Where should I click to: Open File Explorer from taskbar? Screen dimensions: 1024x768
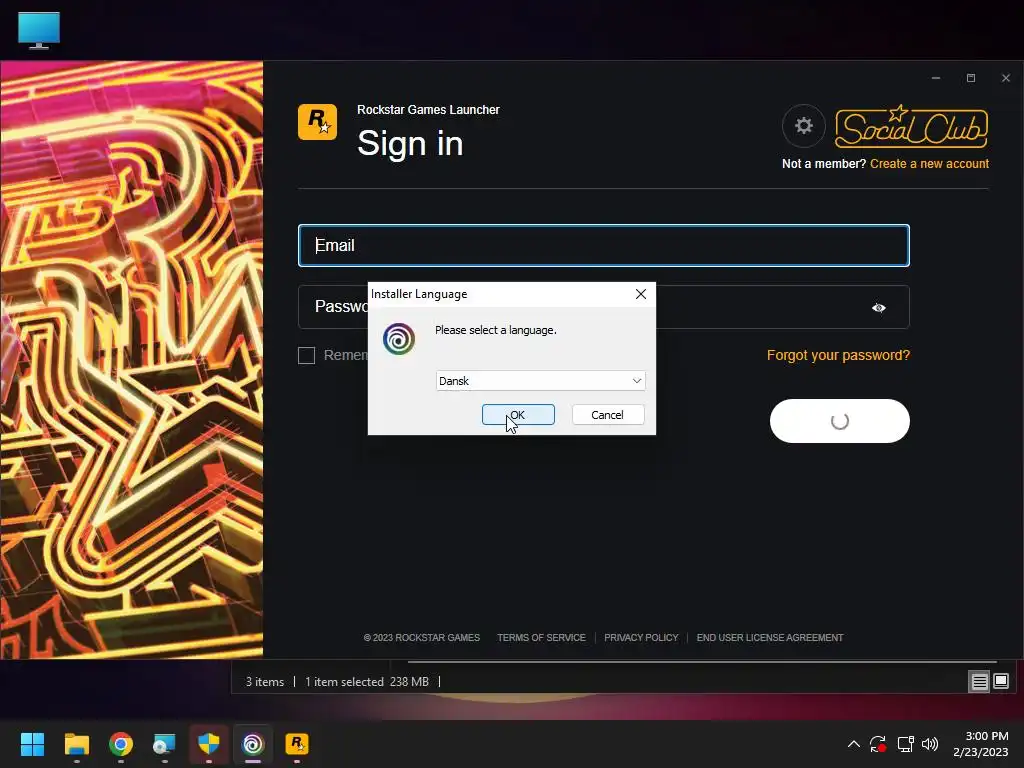point(76,744)
